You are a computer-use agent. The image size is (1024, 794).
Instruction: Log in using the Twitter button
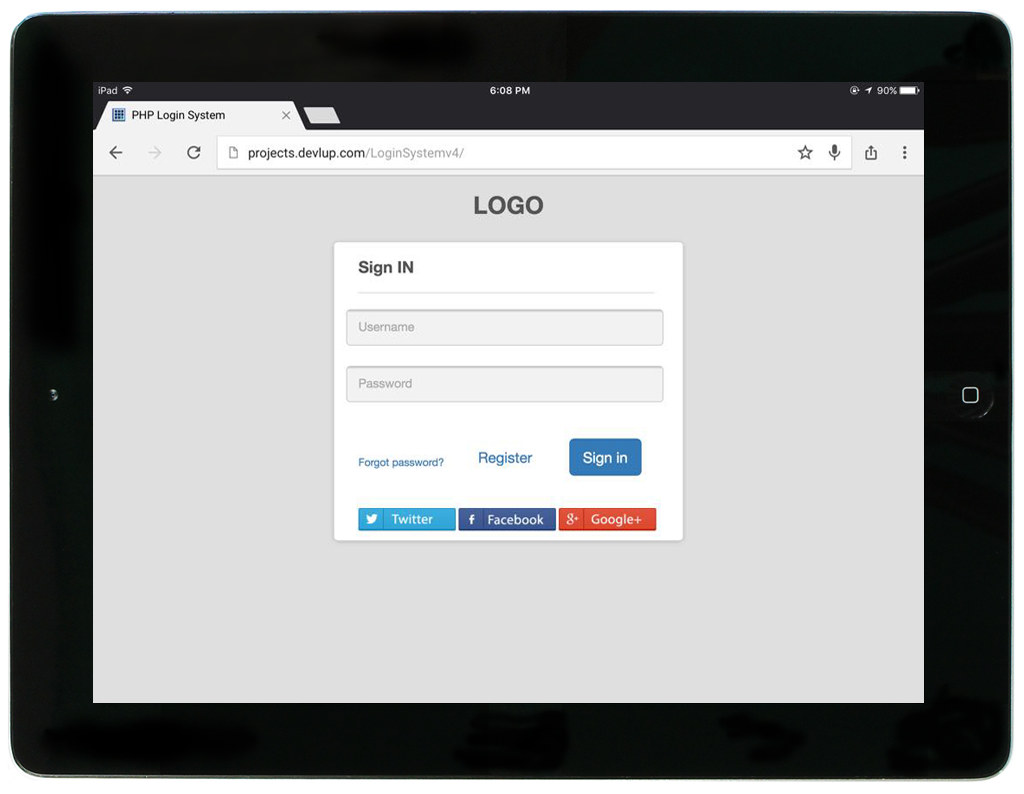407,520
